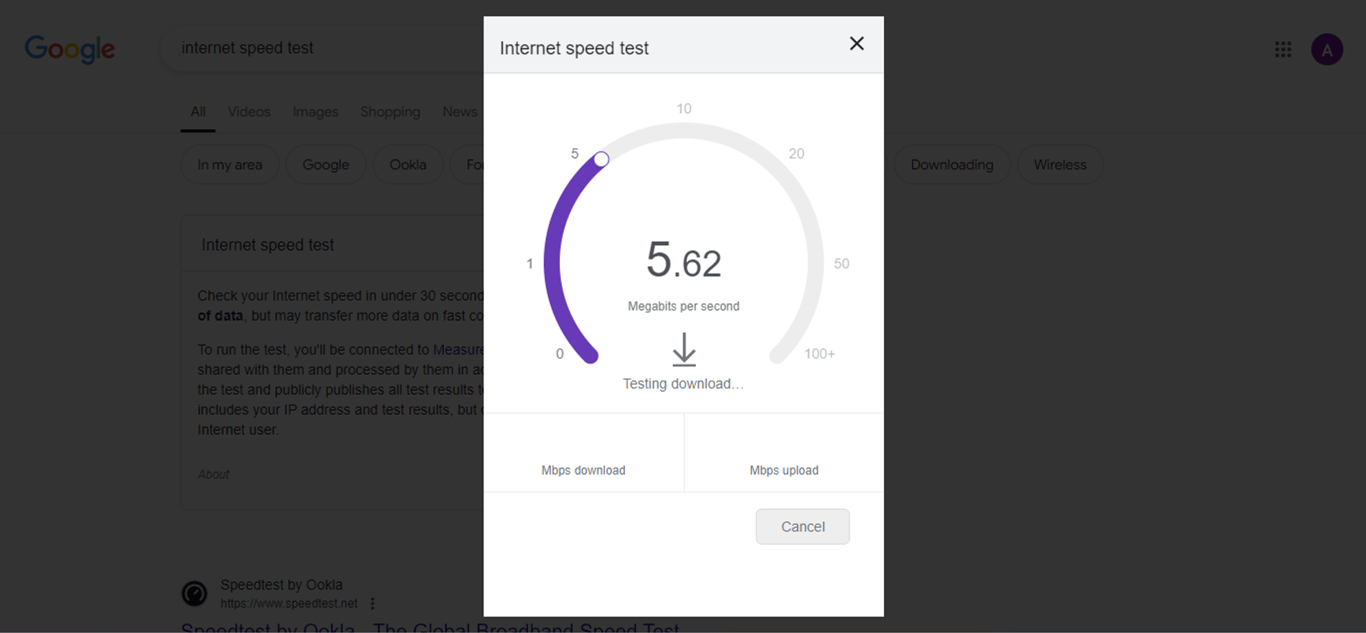Screen dimensions: 1366x633
Task: Click the Speedtest by Ookla favicon
Action: (x=194, y=594)
